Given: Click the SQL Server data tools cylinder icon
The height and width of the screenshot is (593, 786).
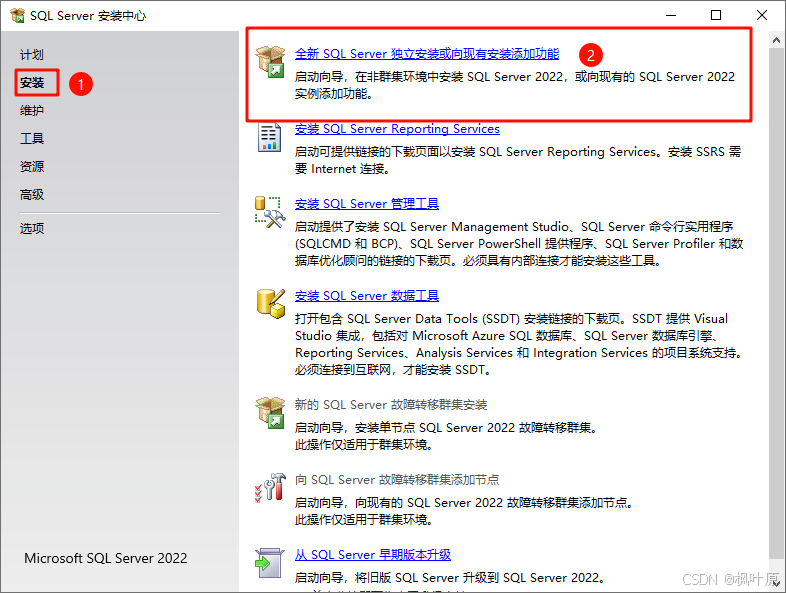Looking at the screenshot, I should coord(271,304).
